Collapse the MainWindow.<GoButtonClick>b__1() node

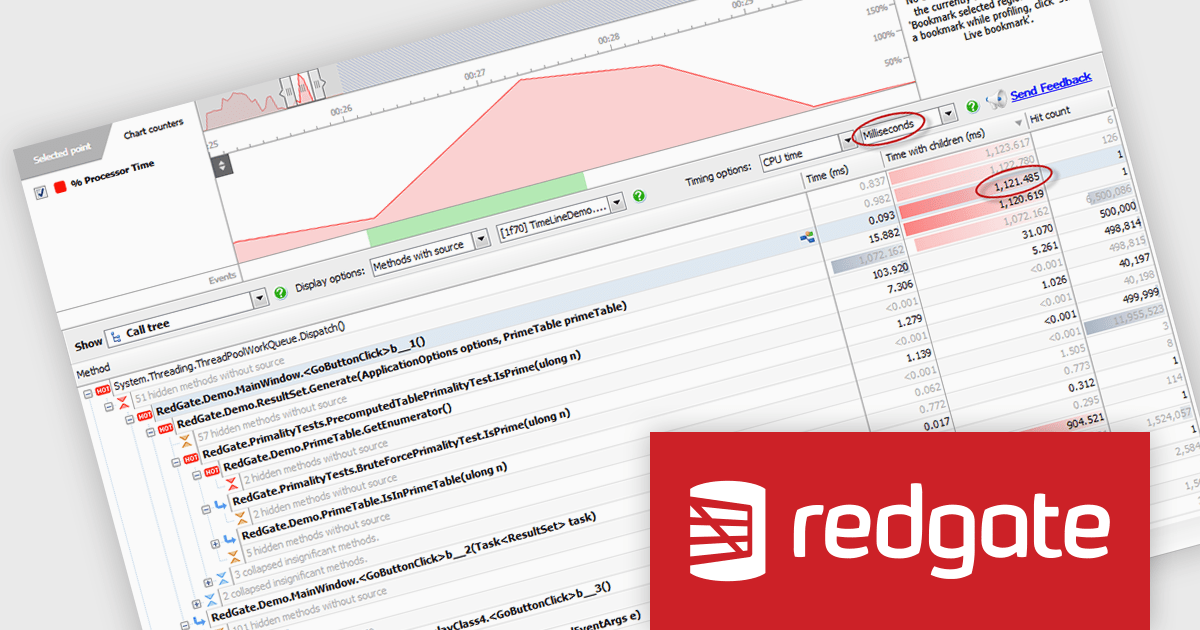coord(128,420)
